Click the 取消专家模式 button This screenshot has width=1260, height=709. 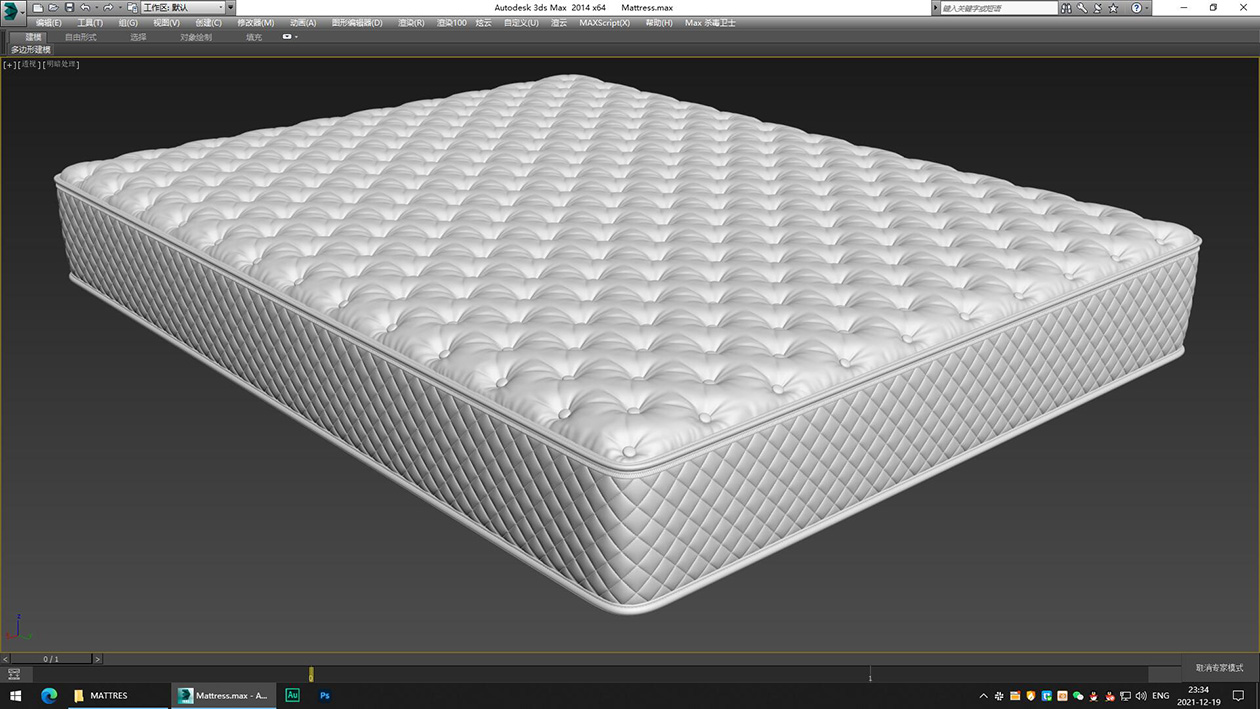pyautogui.click(x=1220, y=668)
